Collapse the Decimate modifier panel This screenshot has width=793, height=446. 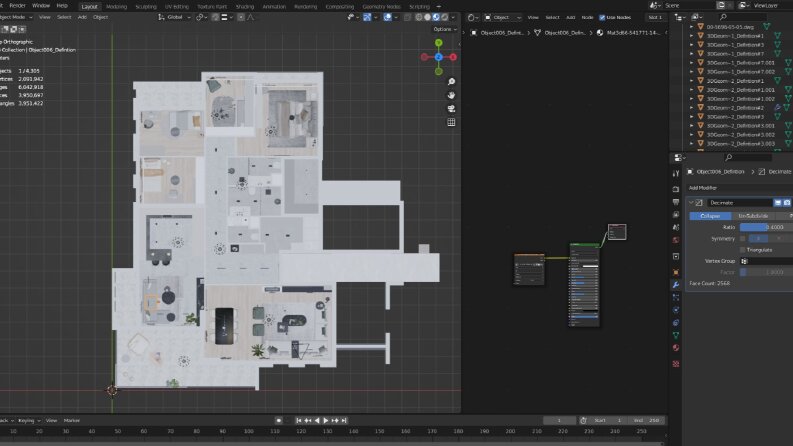(691, 203)
